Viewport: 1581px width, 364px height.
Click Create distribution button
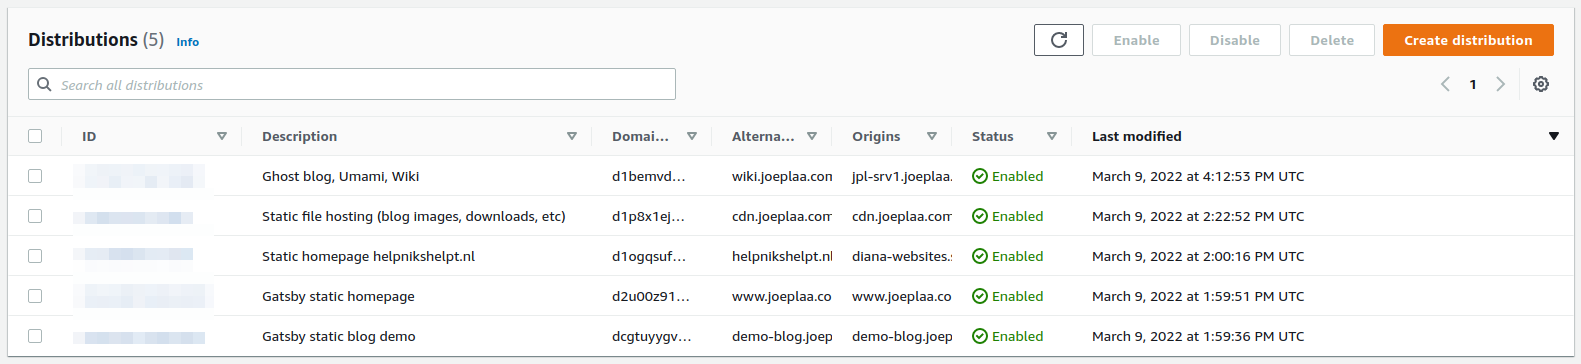1468,40
